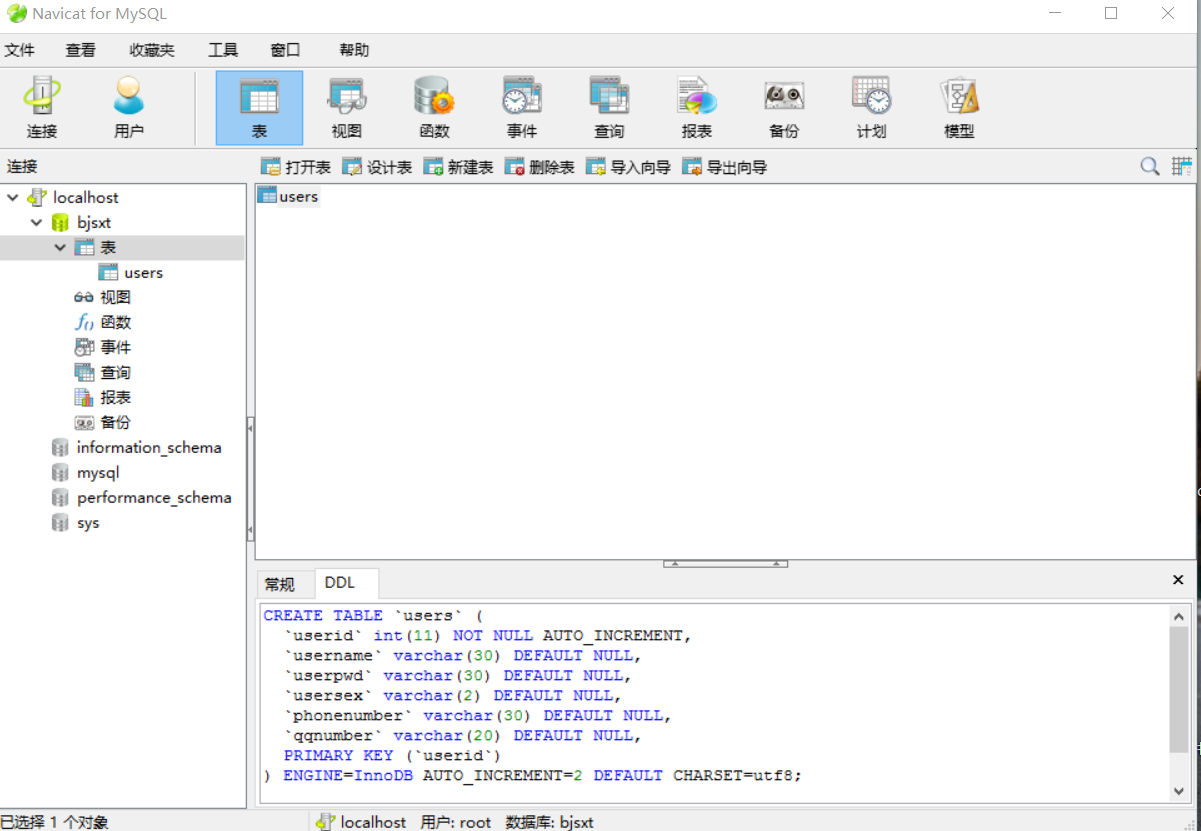This screenshot has width=1201, height=831.
Task: Click 导出向导 (Export Wizard) button
Action: coord(724,167)
